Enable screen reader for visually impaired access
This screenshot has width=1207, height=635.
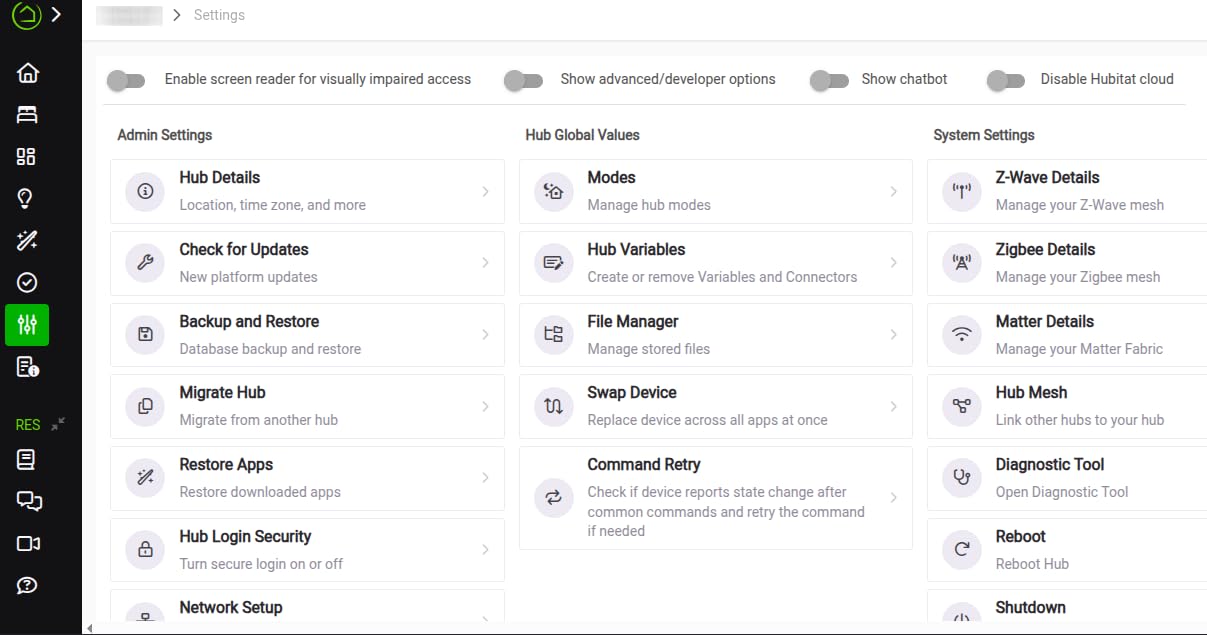(126, 80)
